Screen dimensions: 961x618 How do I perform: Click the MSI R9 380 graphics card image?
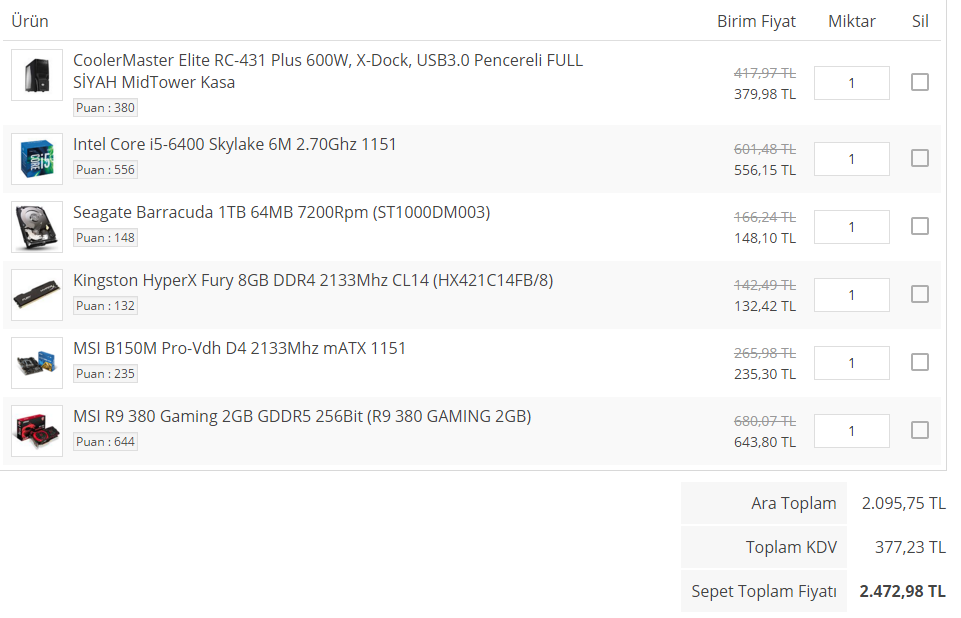pyautogui.click(x=37, y=431)
